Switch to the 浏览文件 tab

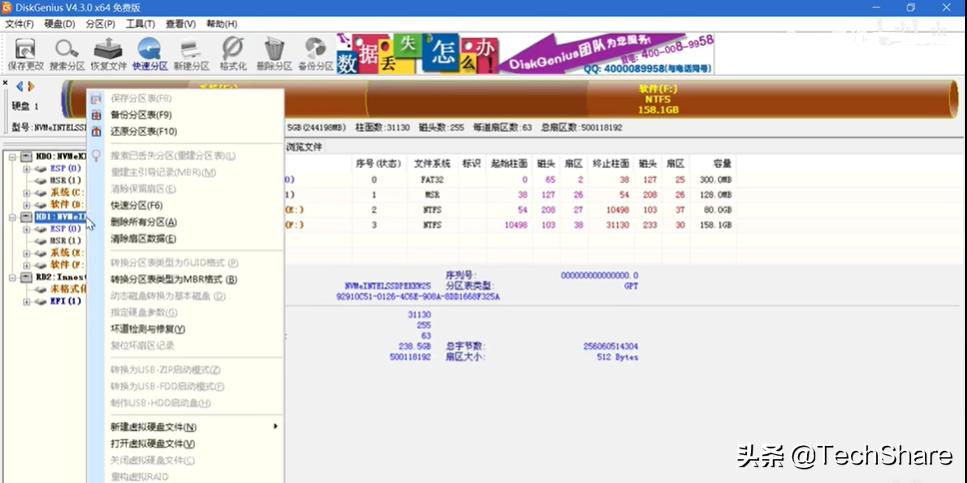click(303, 147)
